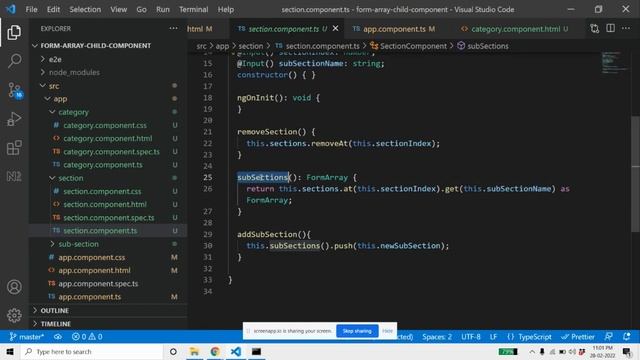Open the Search view in activity bar

coord(14,61)
